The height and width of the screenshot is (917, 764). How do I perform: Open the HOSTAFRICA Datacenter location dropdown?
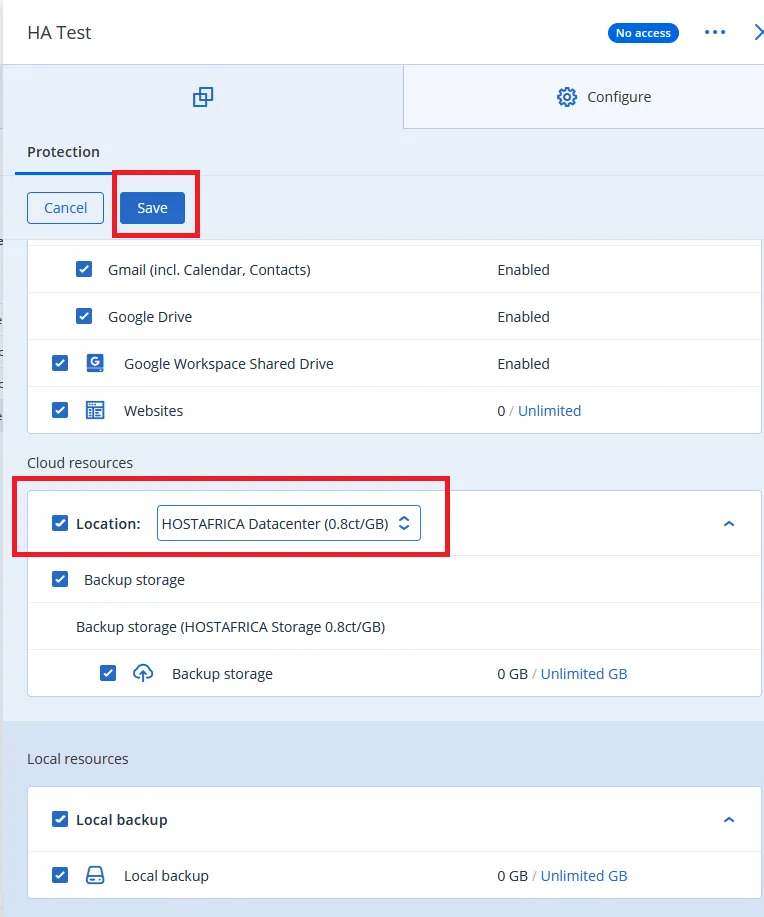(x=288, y=523)
